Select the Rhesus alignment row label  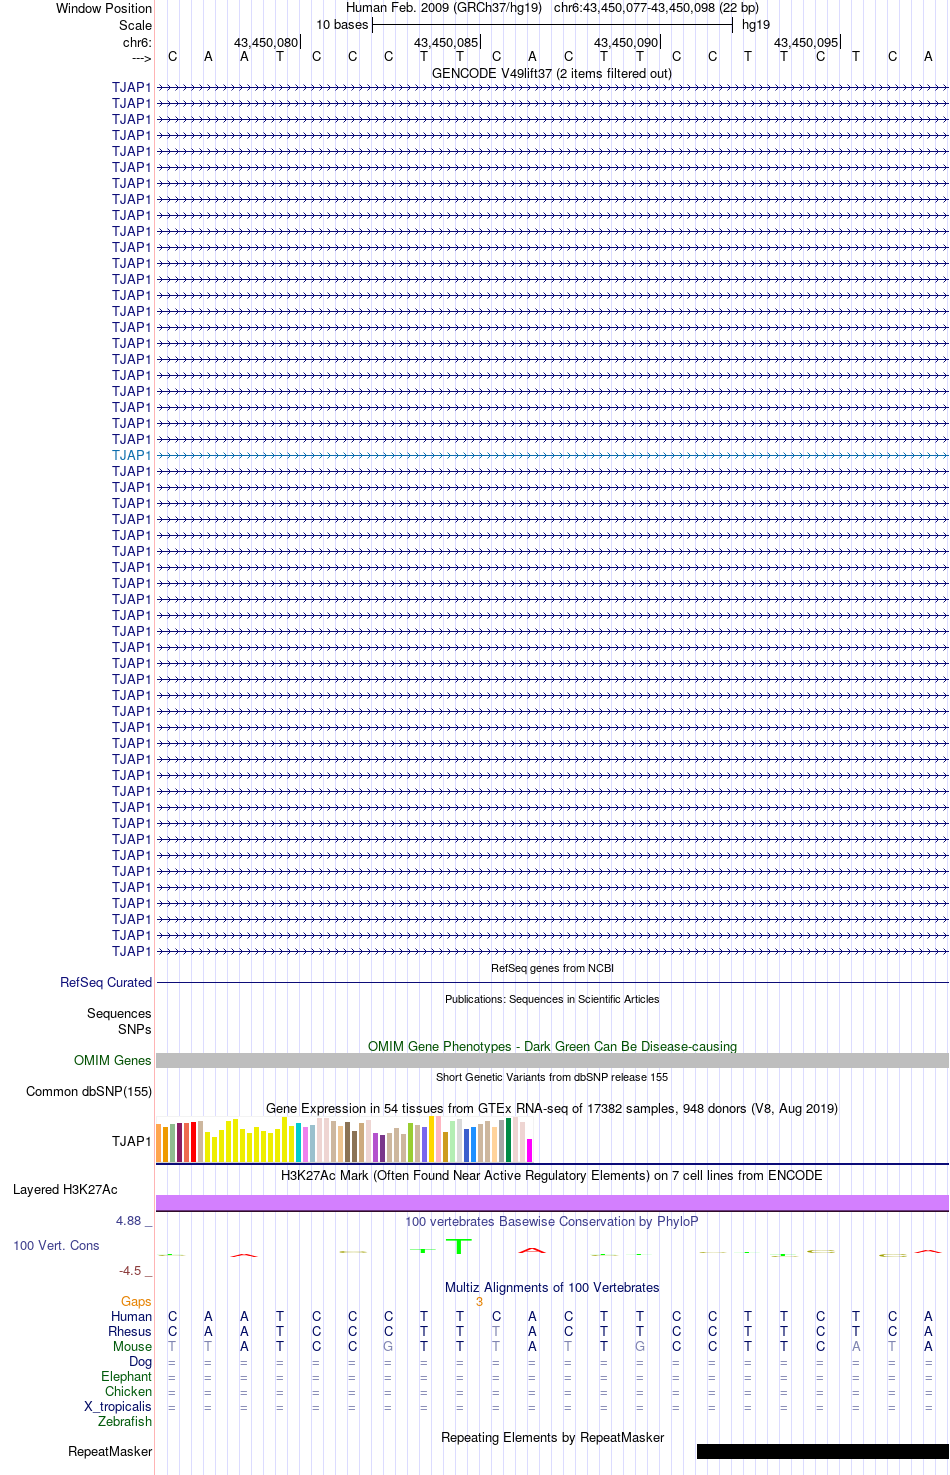130,1331
